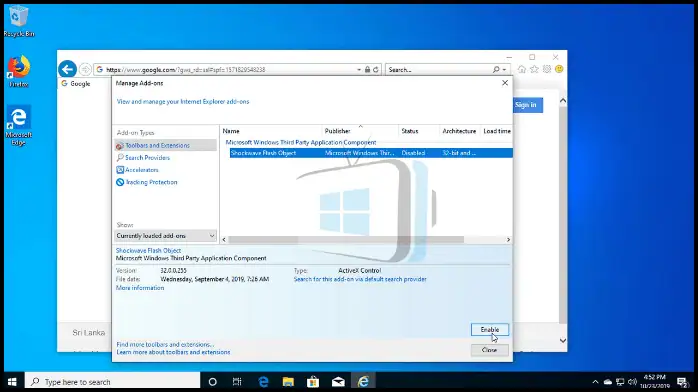Sort by the Load time column header
698x392 pixels.
click(496, 131)
